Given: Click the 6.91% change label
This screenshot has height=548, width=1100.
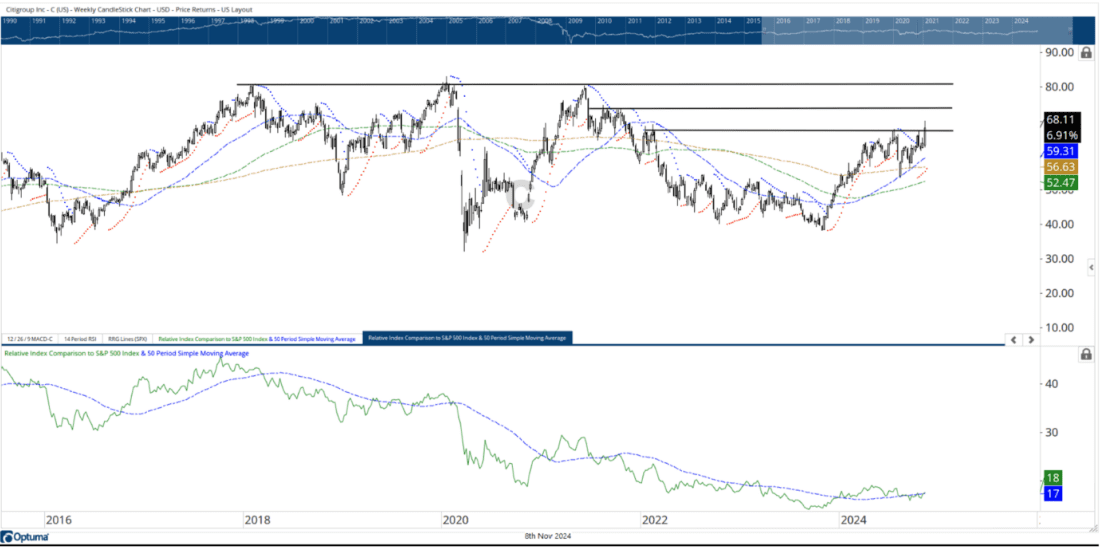Looking at the screenshot, I should point(1062,133).
